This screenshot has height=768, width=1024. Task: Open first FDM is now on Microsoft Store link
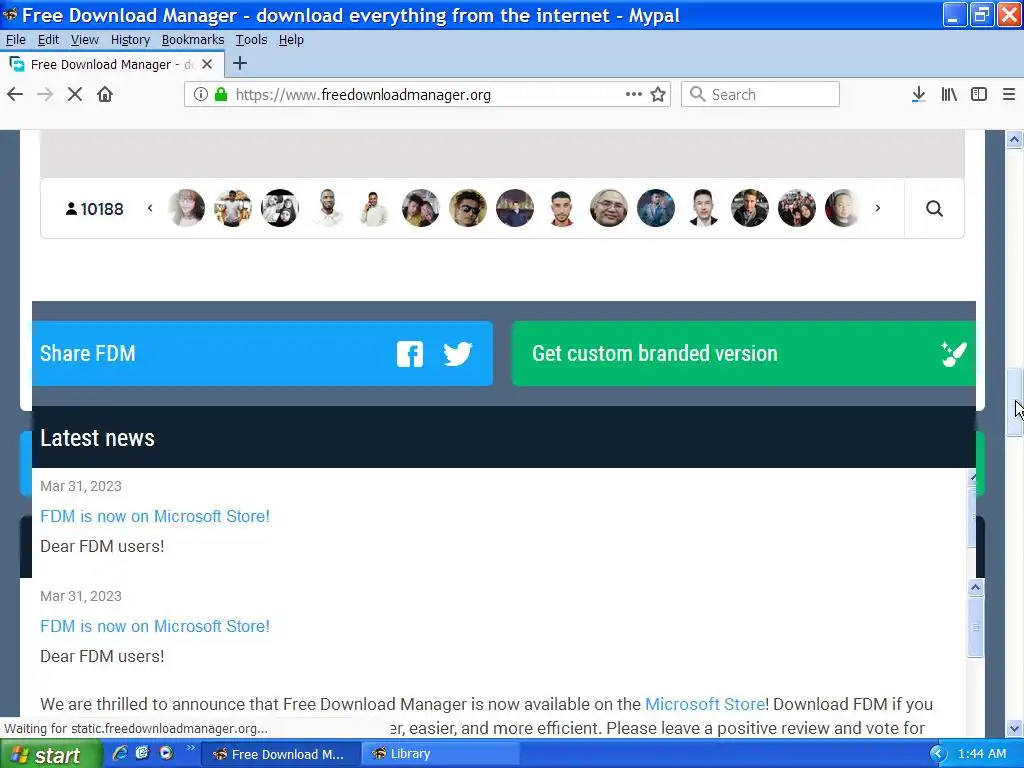click(x=155, y=516)
